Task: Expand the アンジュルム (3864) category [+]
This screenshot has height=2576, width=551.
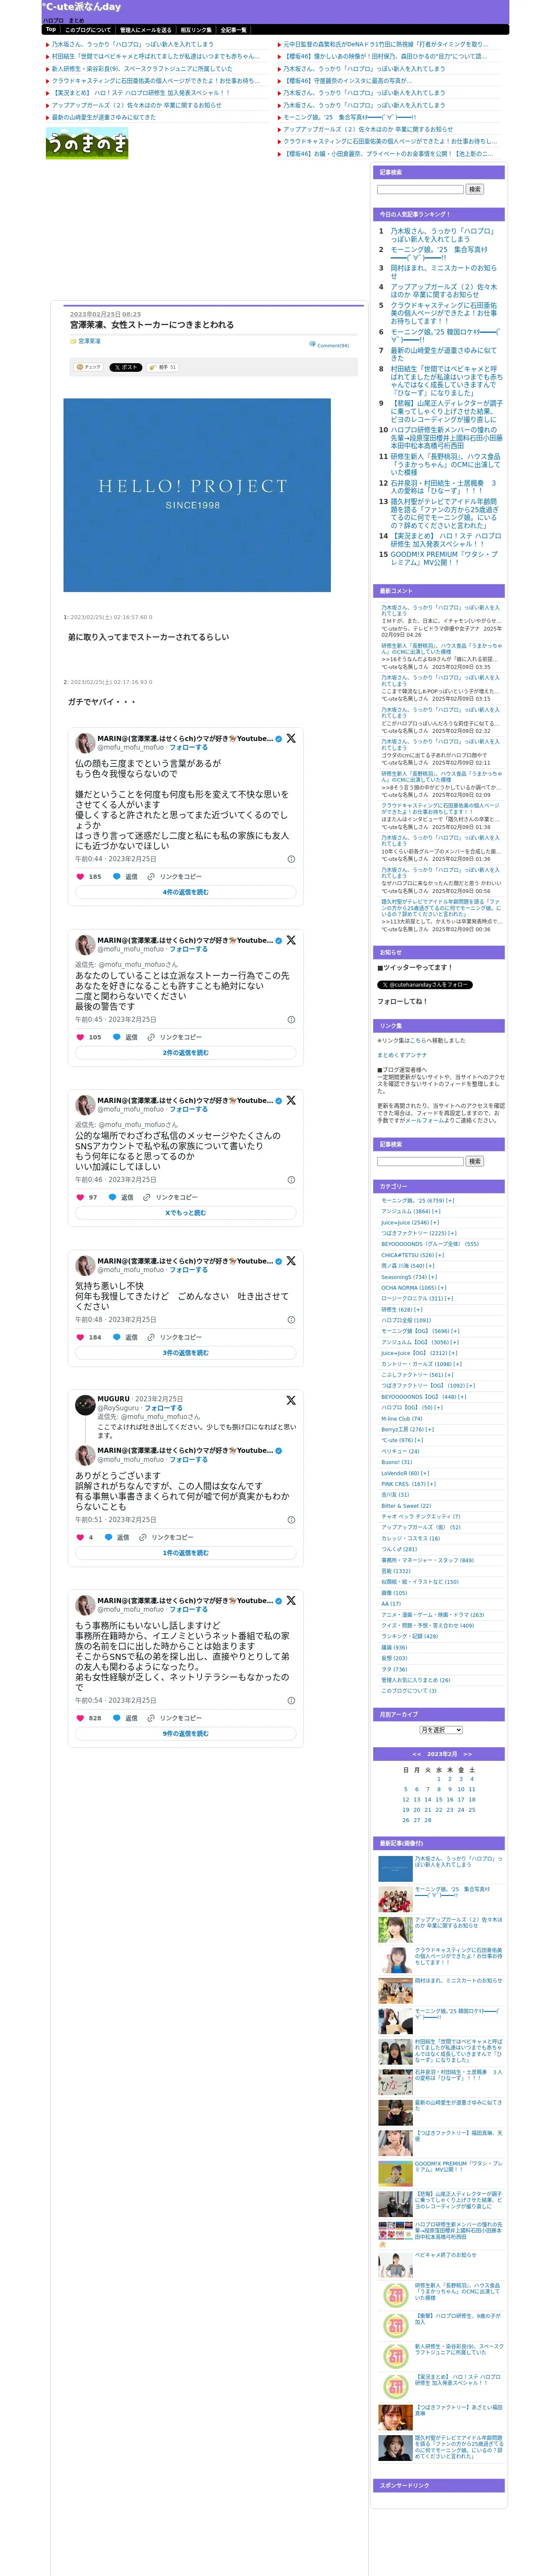Action: [436, 1211]
